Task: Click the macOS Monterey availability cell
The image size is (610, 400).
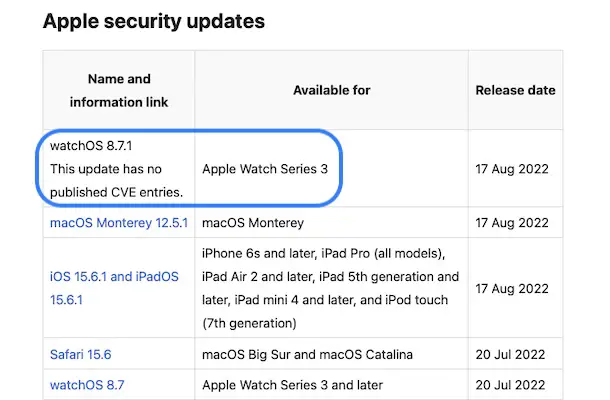Action: click(x=253, y=222)
